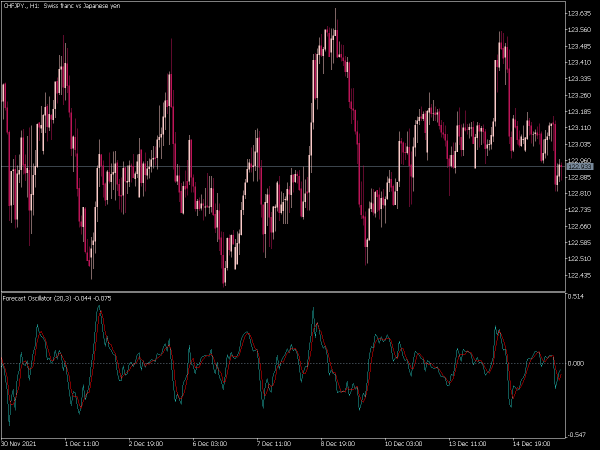Click the oscillator zero level label 0.000

pos(576,364)
